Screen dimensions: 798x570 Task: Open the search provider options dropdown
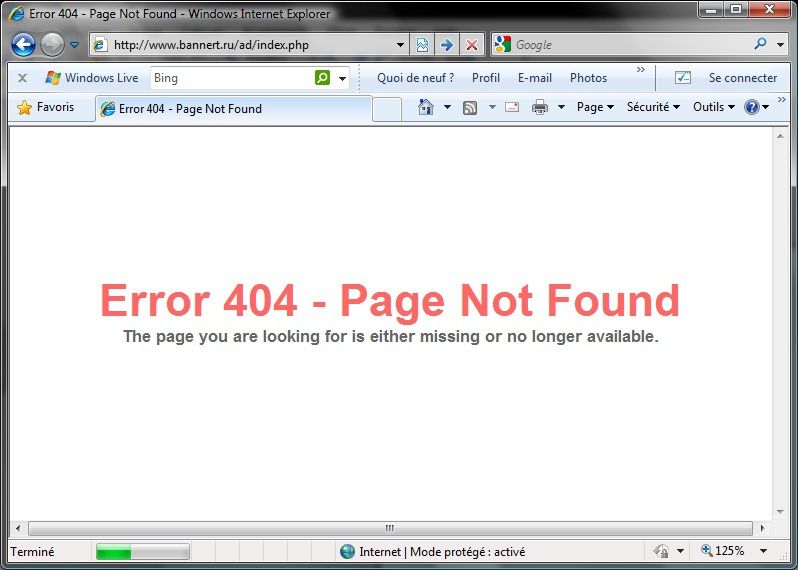(x=780, y=45)
